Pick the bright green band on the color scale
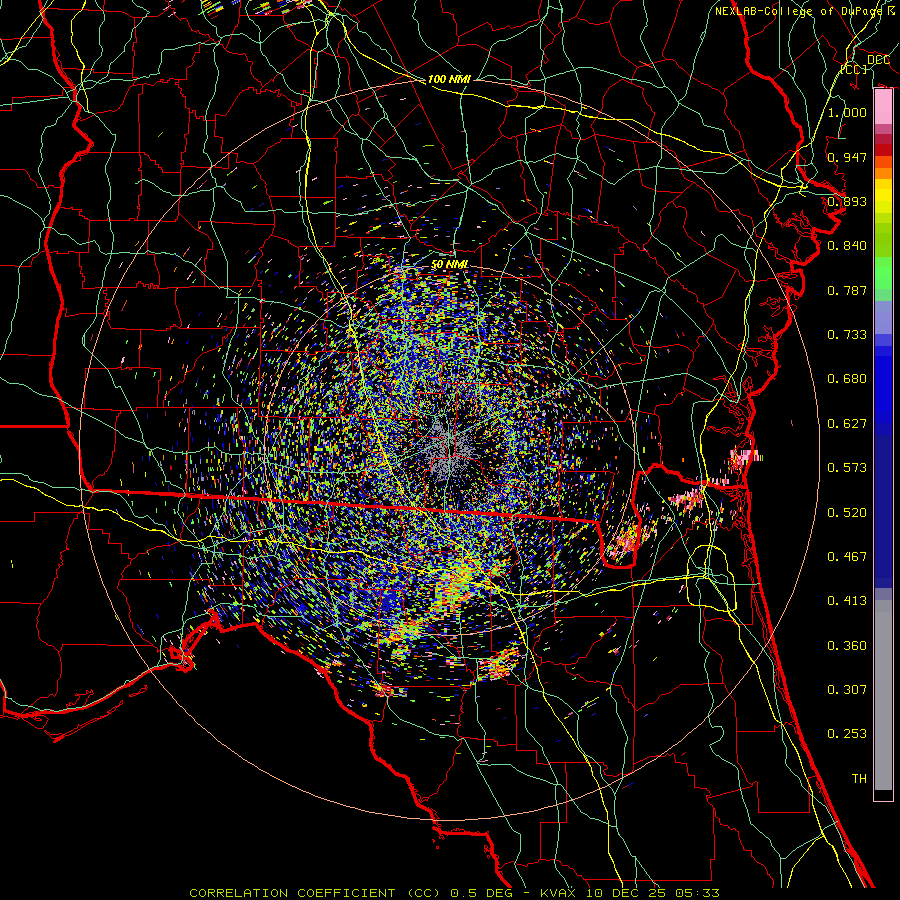Screen dimensions: 900x900 pos(883,273)
